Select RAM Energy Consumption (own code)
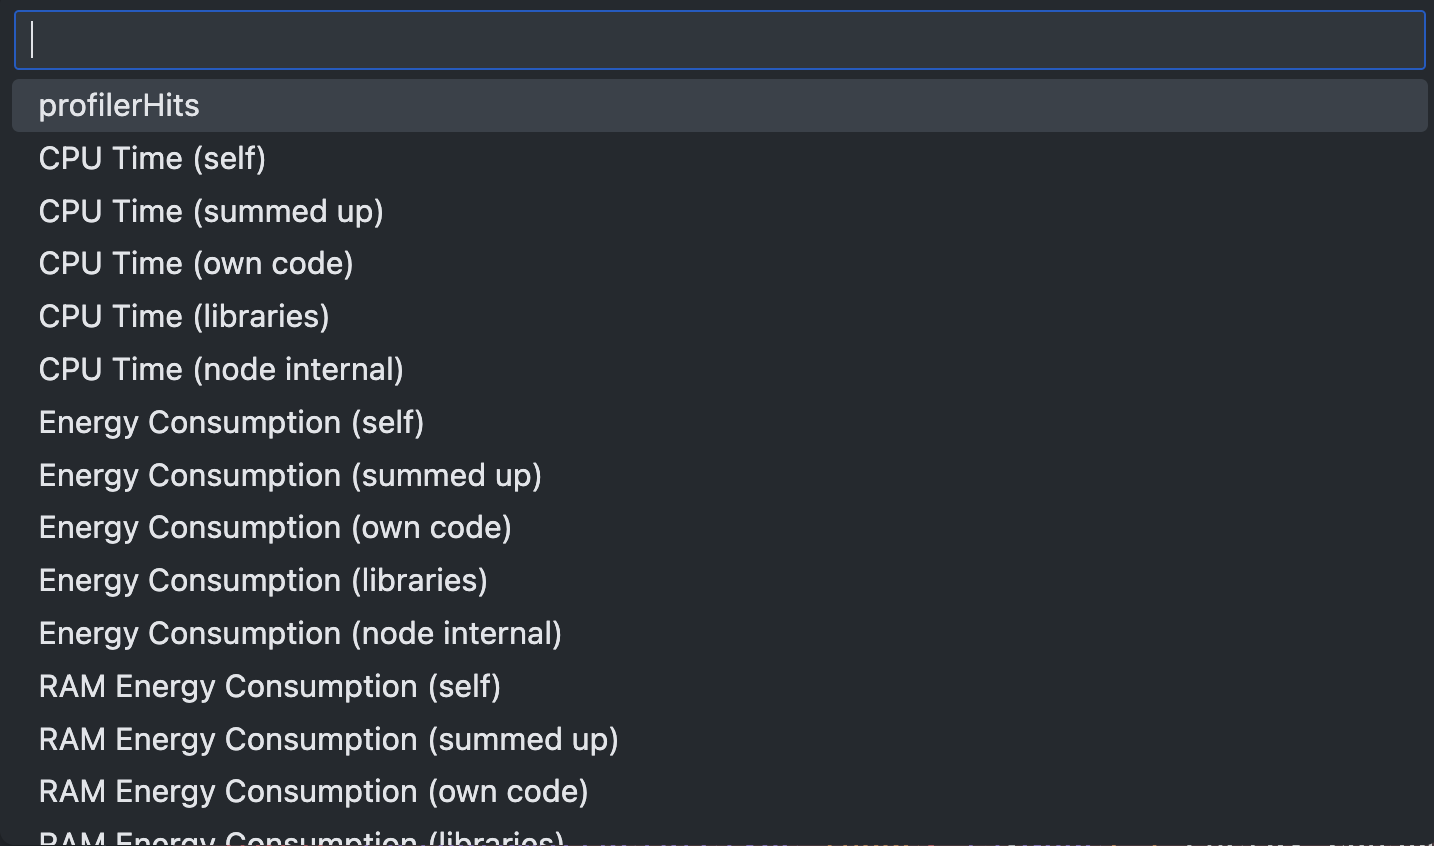The image size is (1434, 846). tap(314, 792)
